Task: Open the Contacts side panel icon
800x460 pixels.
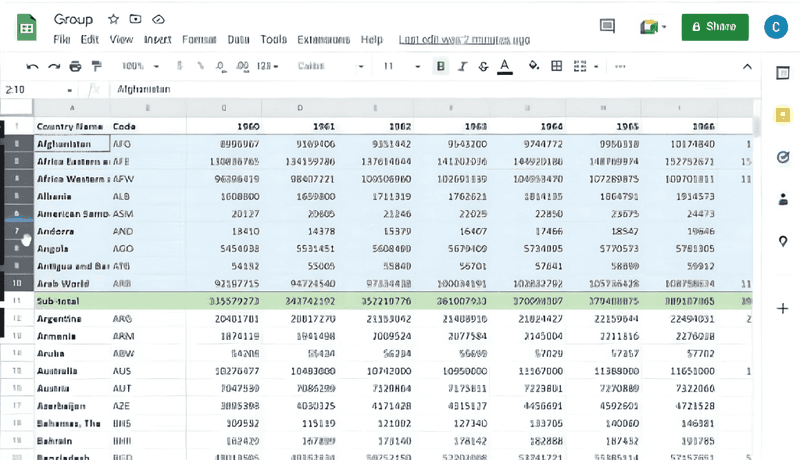Action: [783, 199]
